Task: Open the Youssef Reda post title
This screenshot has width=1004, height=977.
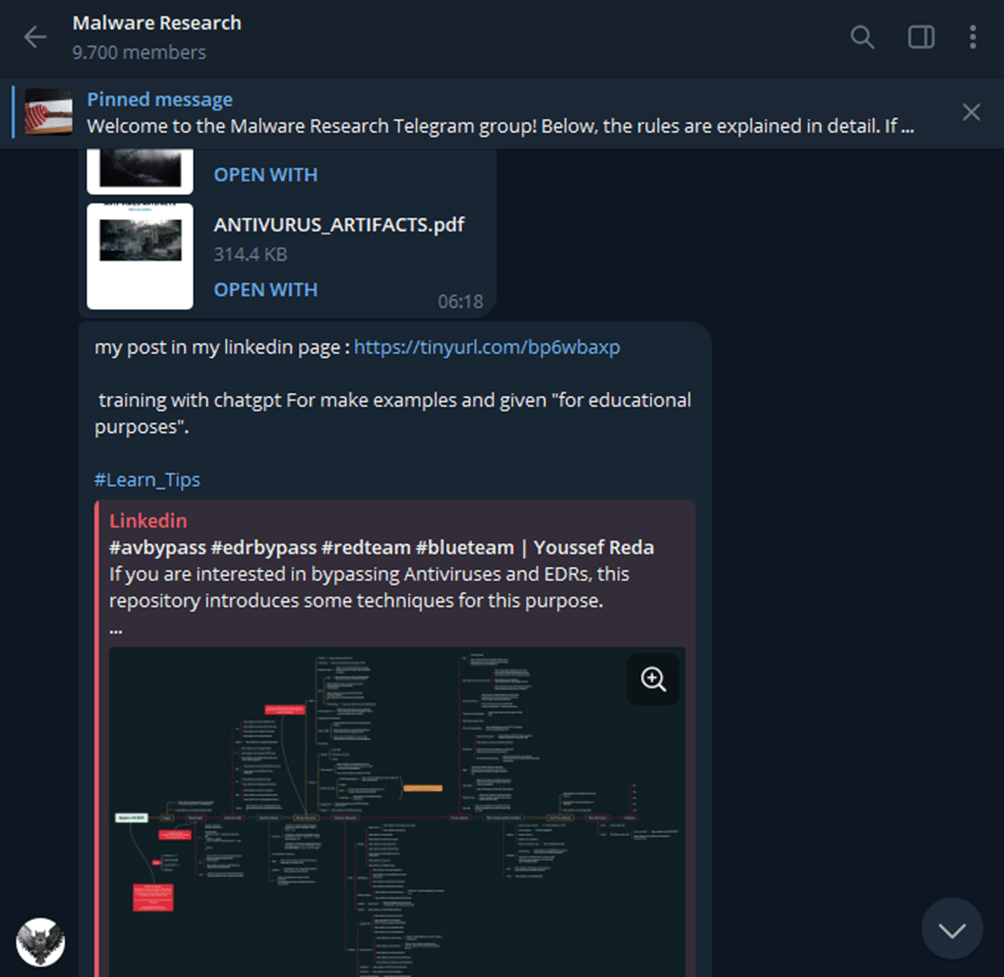Action: point(382,547)
